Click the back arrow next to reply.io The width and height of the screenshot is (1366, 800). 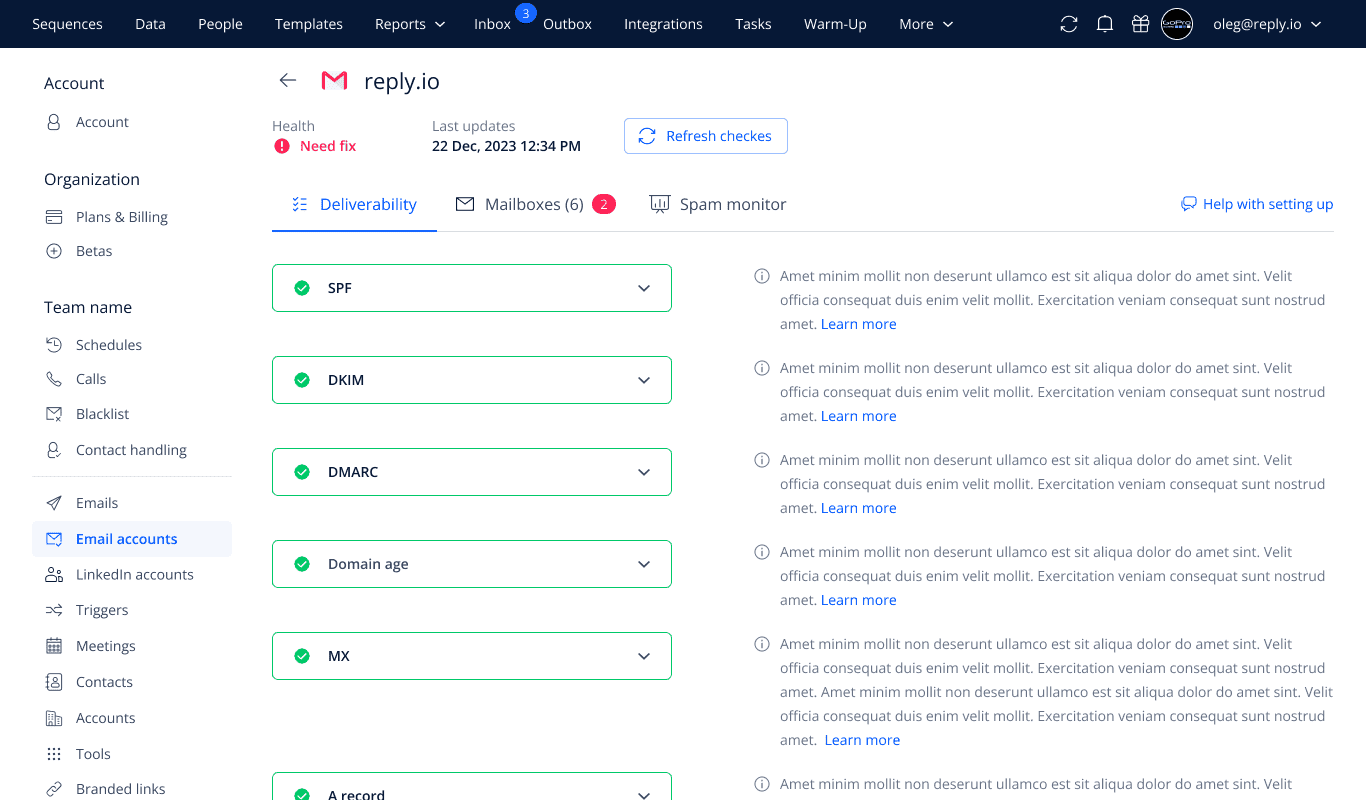288,81
